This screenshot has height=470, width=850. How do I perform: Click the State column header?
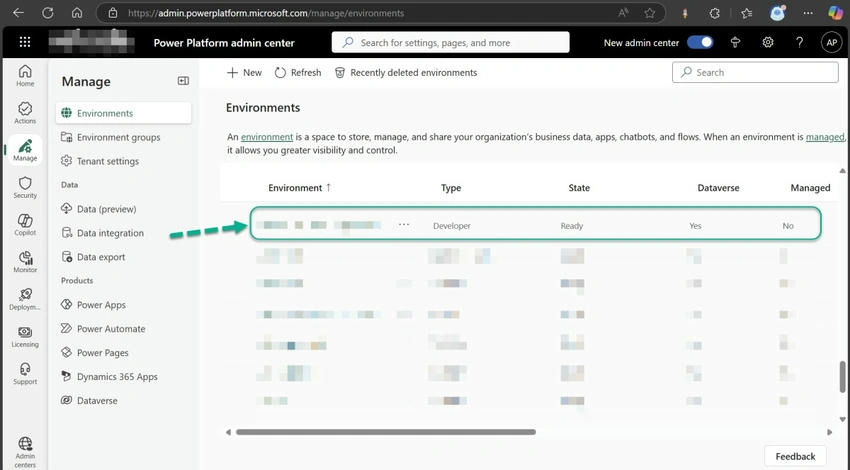pos(579,188)
